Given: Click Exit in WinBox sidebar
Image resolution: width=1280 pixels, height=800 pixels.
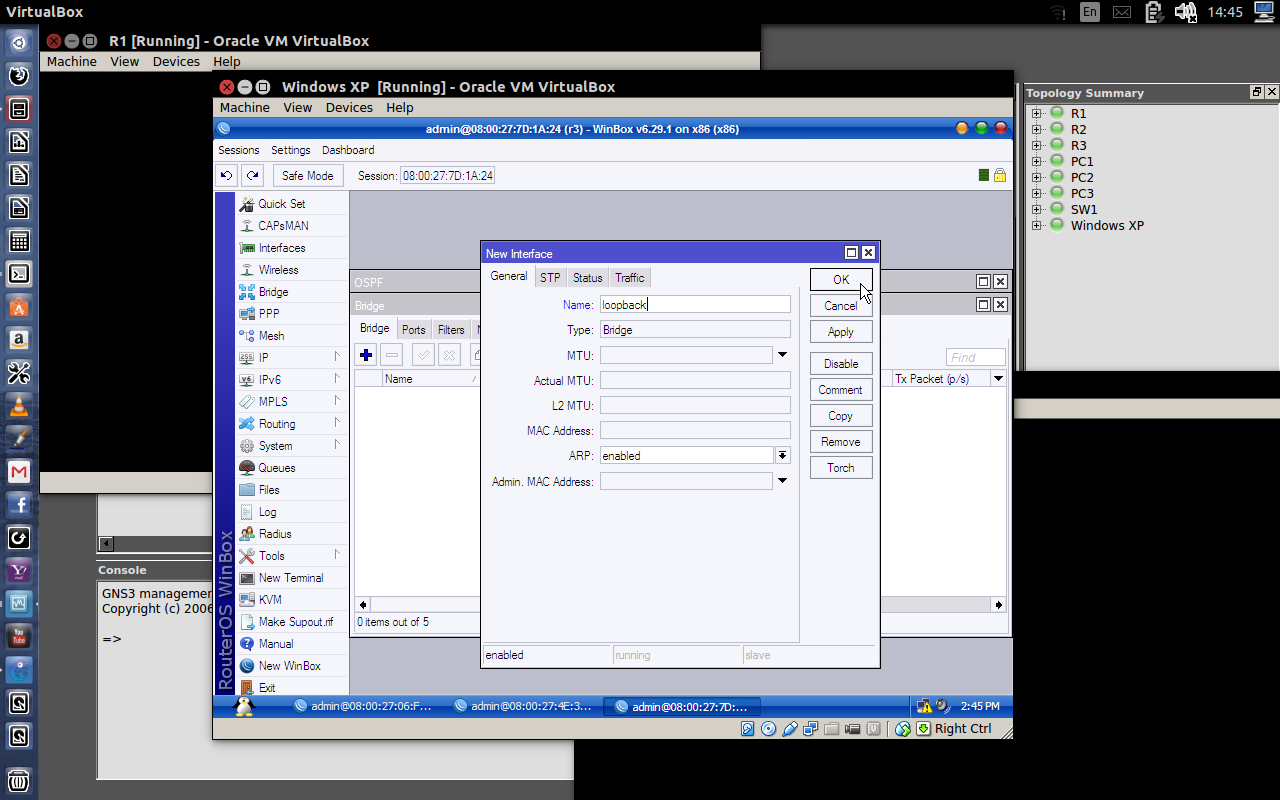Looking at the screenshot, I should [267, 687].
